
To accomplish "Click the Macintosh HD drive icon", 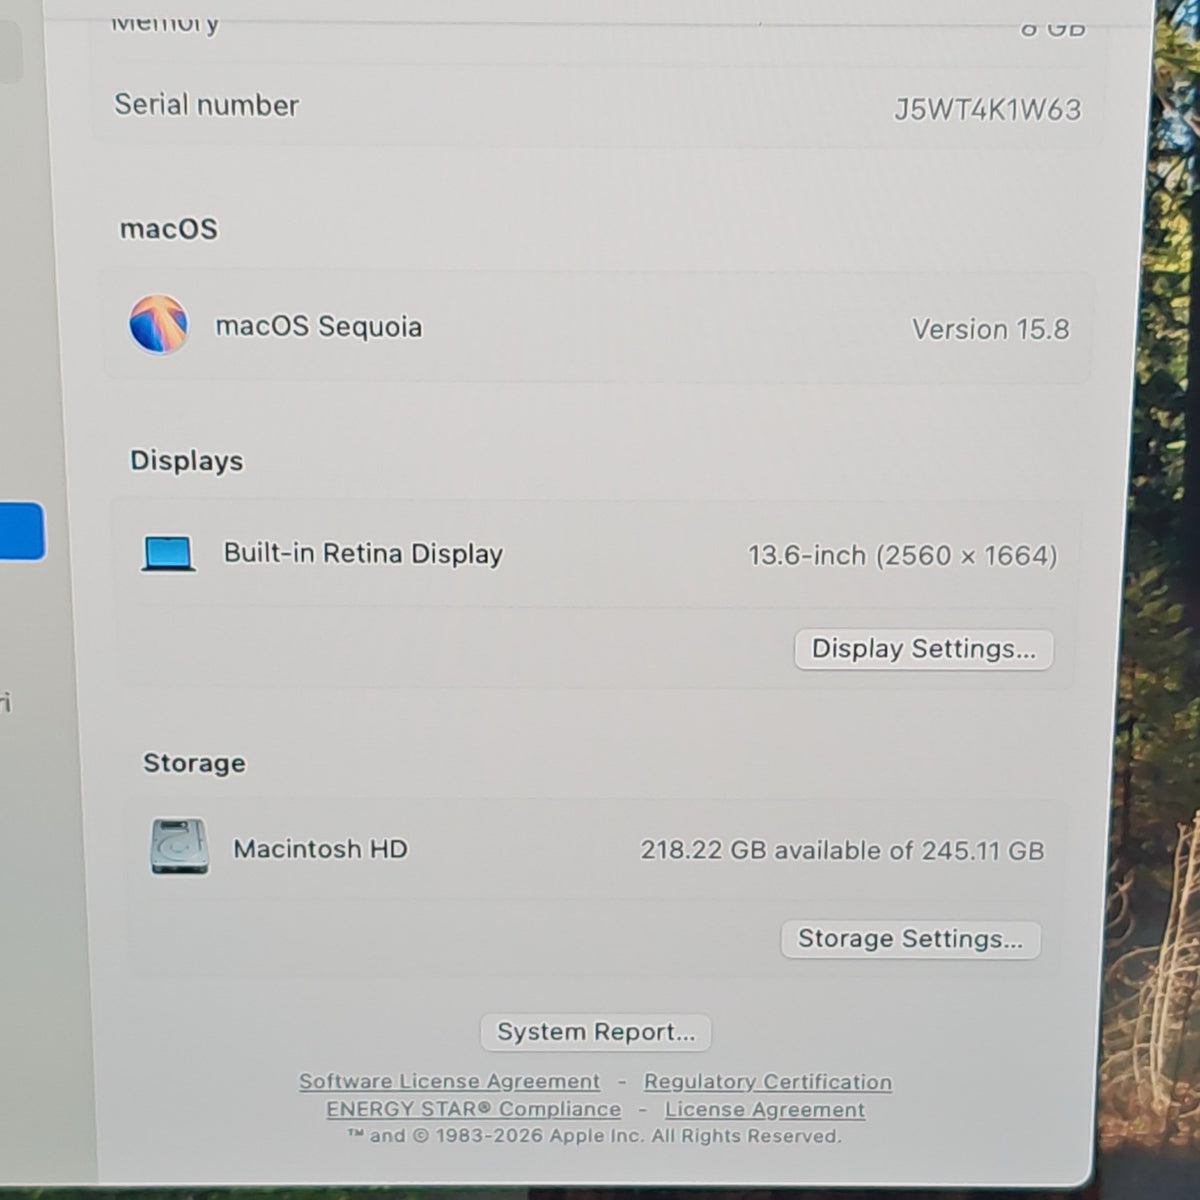I will [x=180, y=847].
